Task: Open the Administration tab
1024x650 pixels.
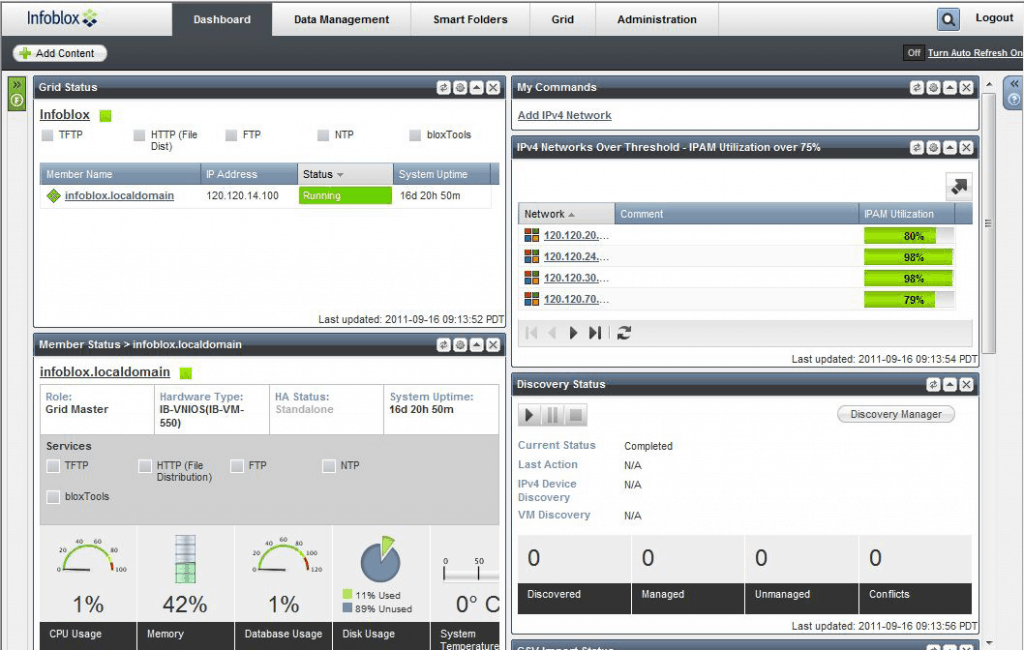Action: 657,18
